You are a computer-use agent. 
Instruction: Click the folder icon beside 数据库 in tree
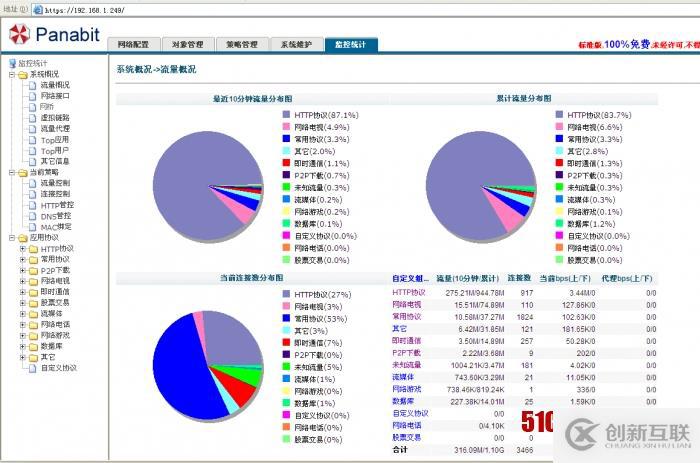[x=33, y=347]
